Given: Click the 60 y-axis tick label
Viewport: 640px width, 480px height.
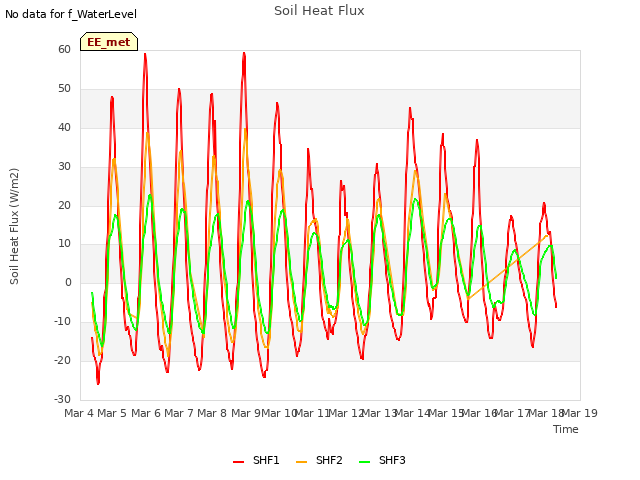Looking at the screenshot, I should point(64,49).
